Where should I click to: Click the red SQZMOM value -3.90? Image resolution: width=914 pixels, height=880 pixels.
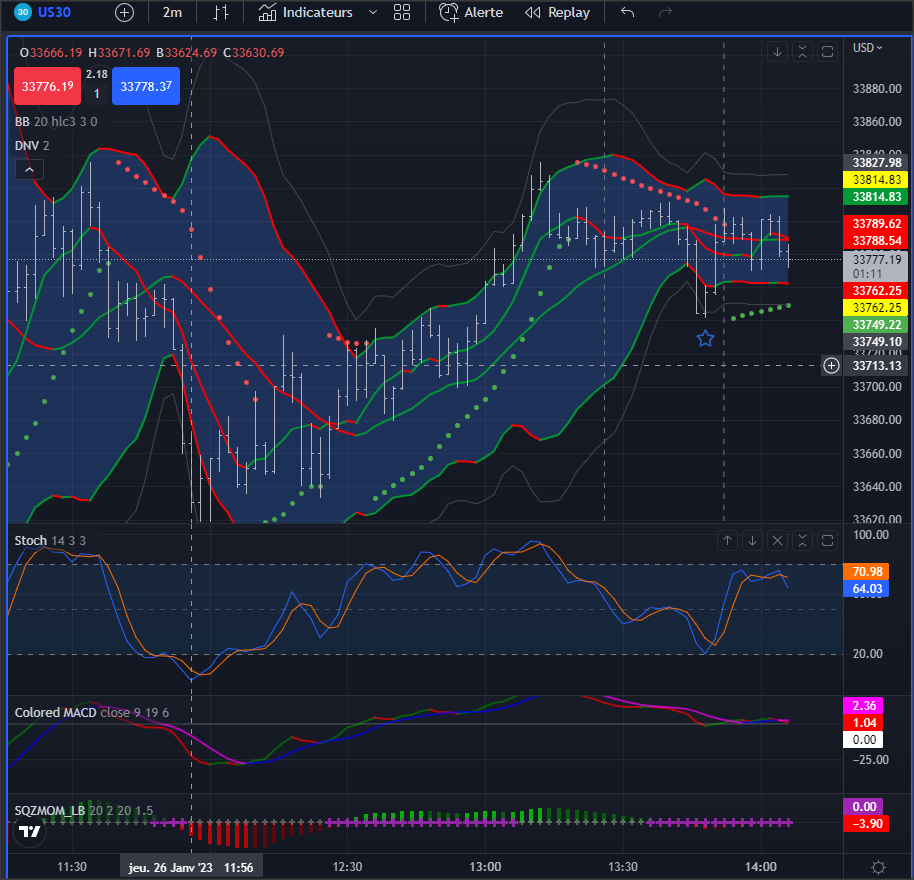coord(866,823)
